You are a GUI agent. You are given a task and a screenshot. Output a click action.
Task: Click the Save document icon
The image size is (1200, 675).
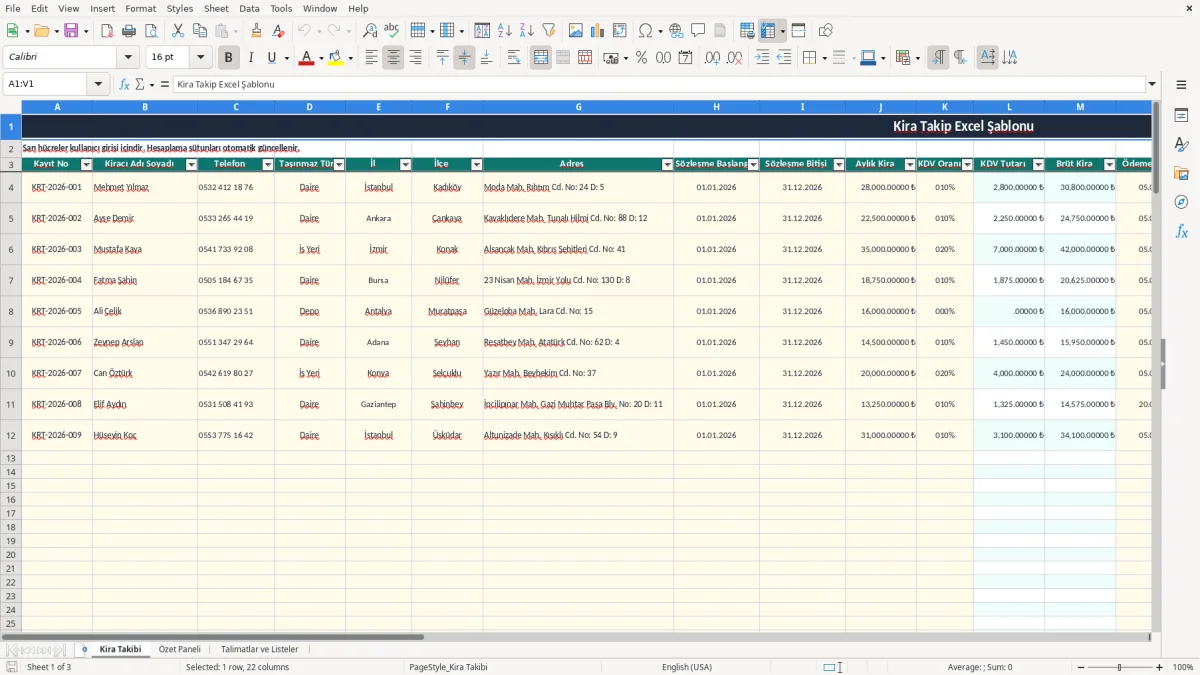(x=71, y=31)
